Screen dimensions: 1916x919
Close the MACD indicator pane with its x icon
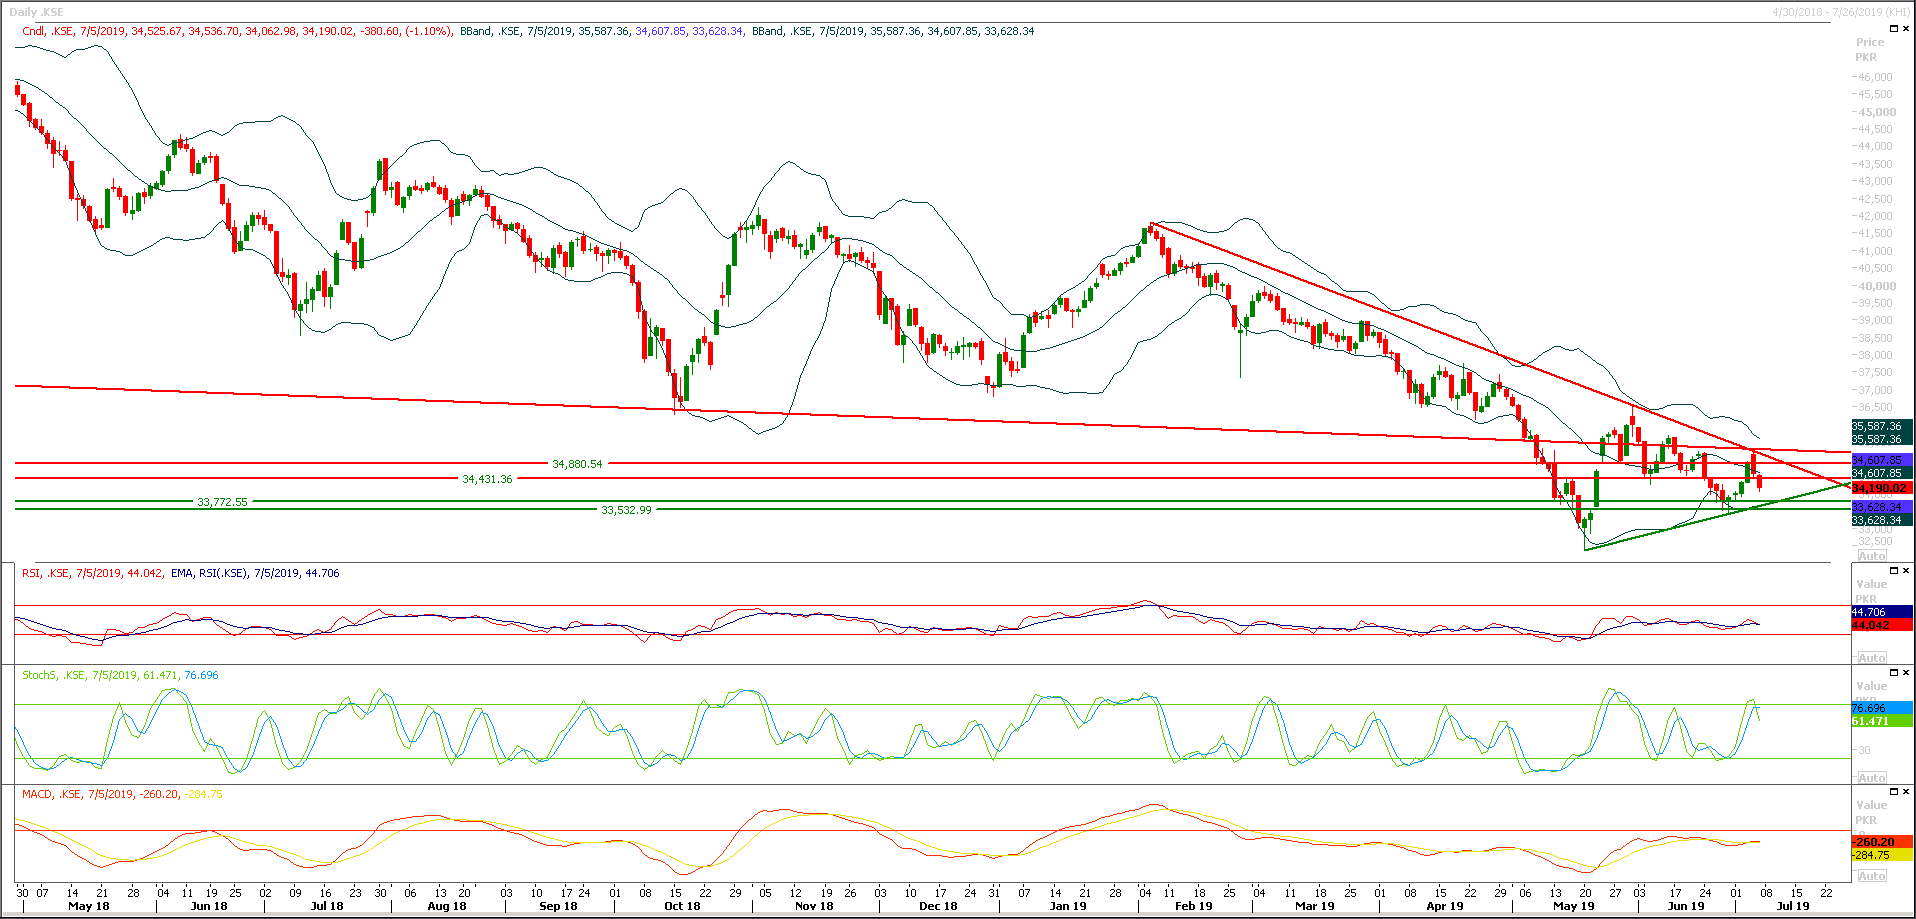1906,791
